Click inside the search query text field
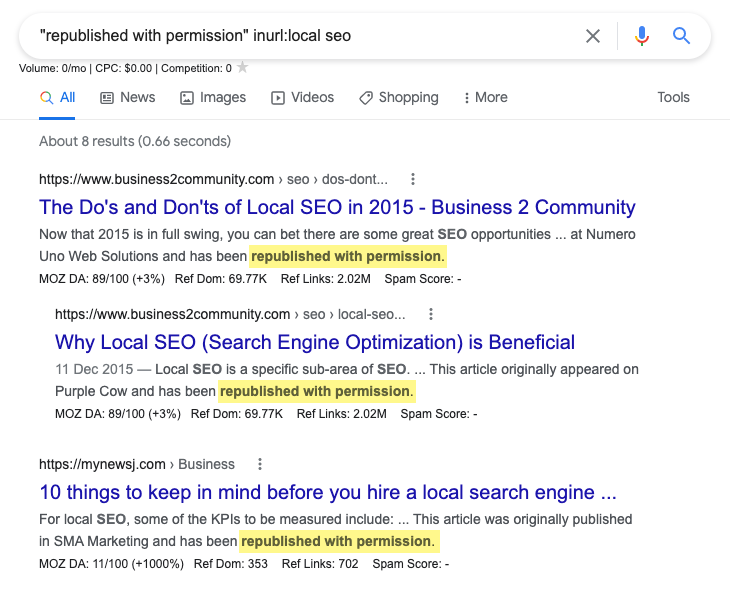This screenshot has height=590, width=730. tap(300, 36)
